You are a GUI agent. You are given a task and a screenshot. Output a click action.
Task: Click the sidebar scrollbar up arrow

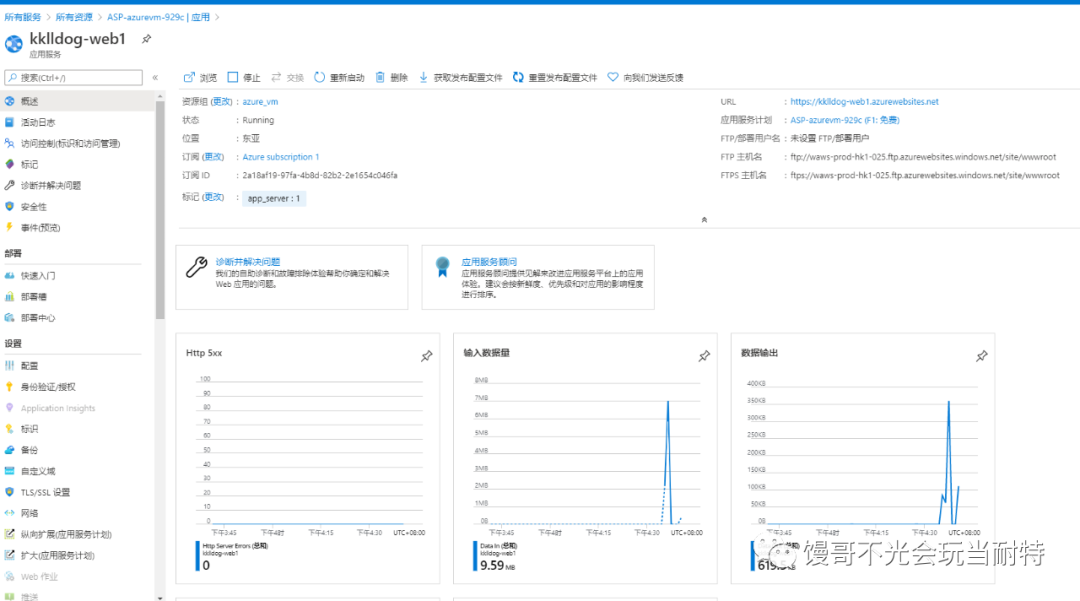(x=160, y=96)
